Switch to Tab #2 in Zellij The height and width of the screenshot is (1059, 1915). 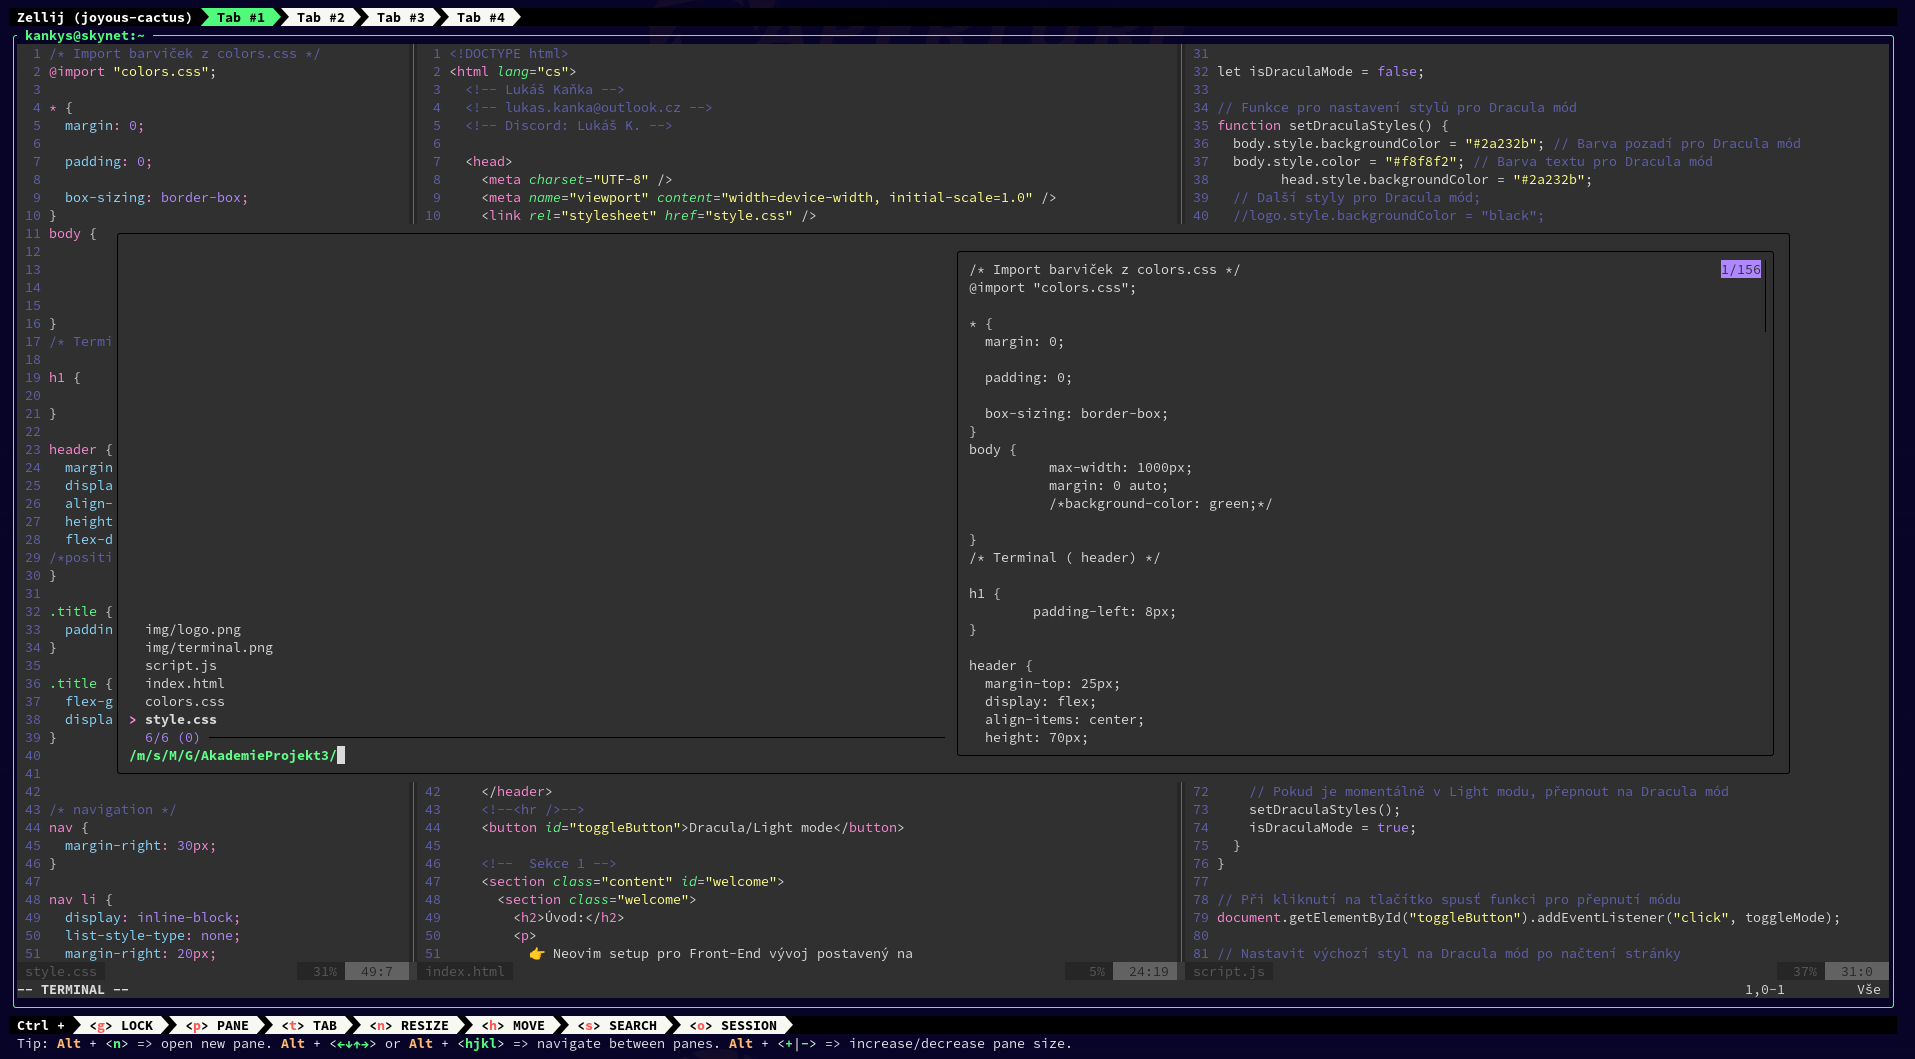[x=320, y=17]
